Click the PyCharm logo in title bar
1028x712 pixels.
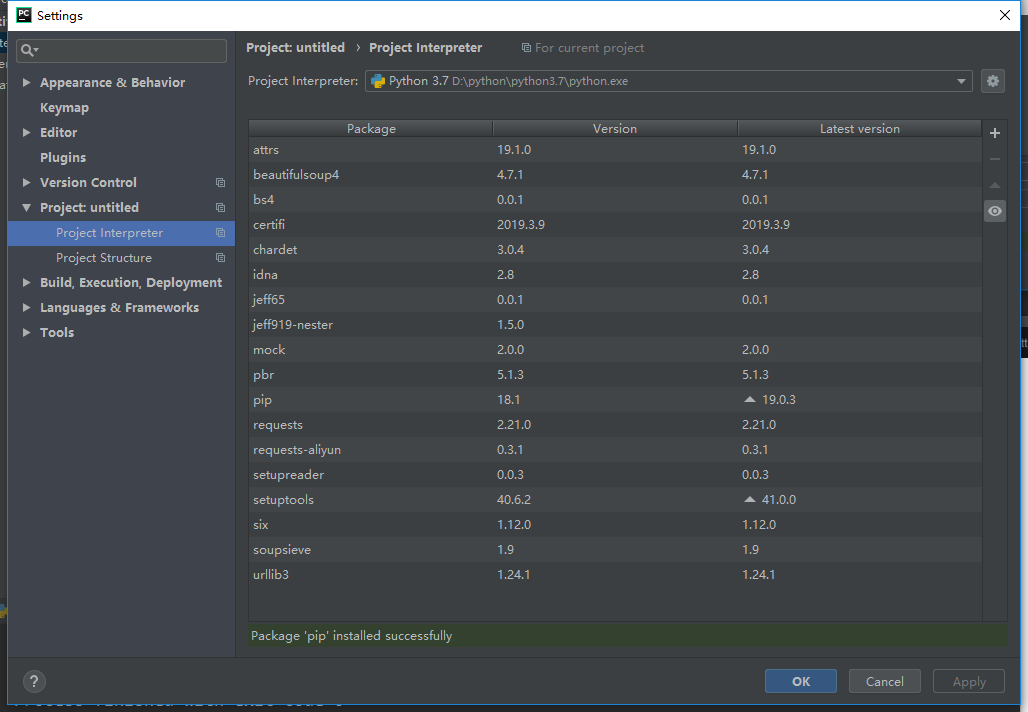(x=24, y=15)
